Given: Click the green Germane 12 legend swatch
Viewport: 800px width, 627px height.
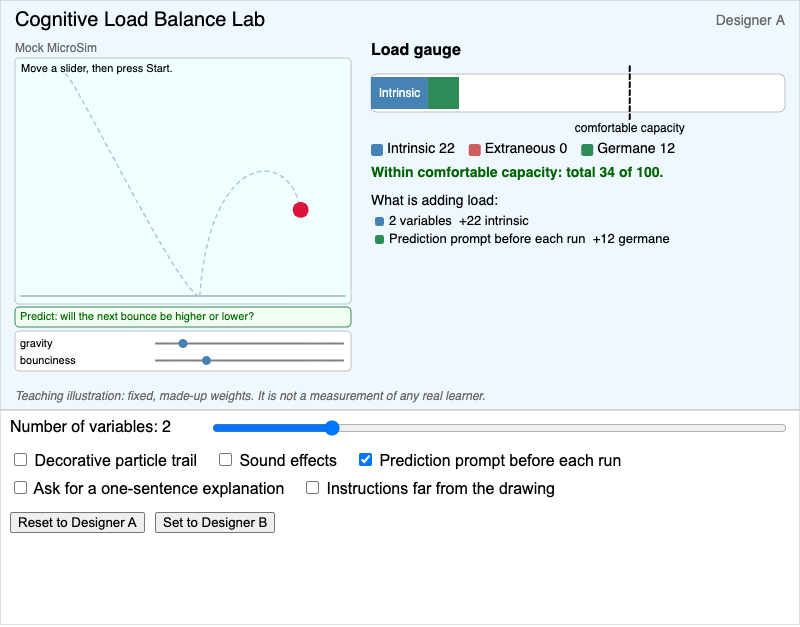Looking at the screenshot, I should (x=587, y=149).
